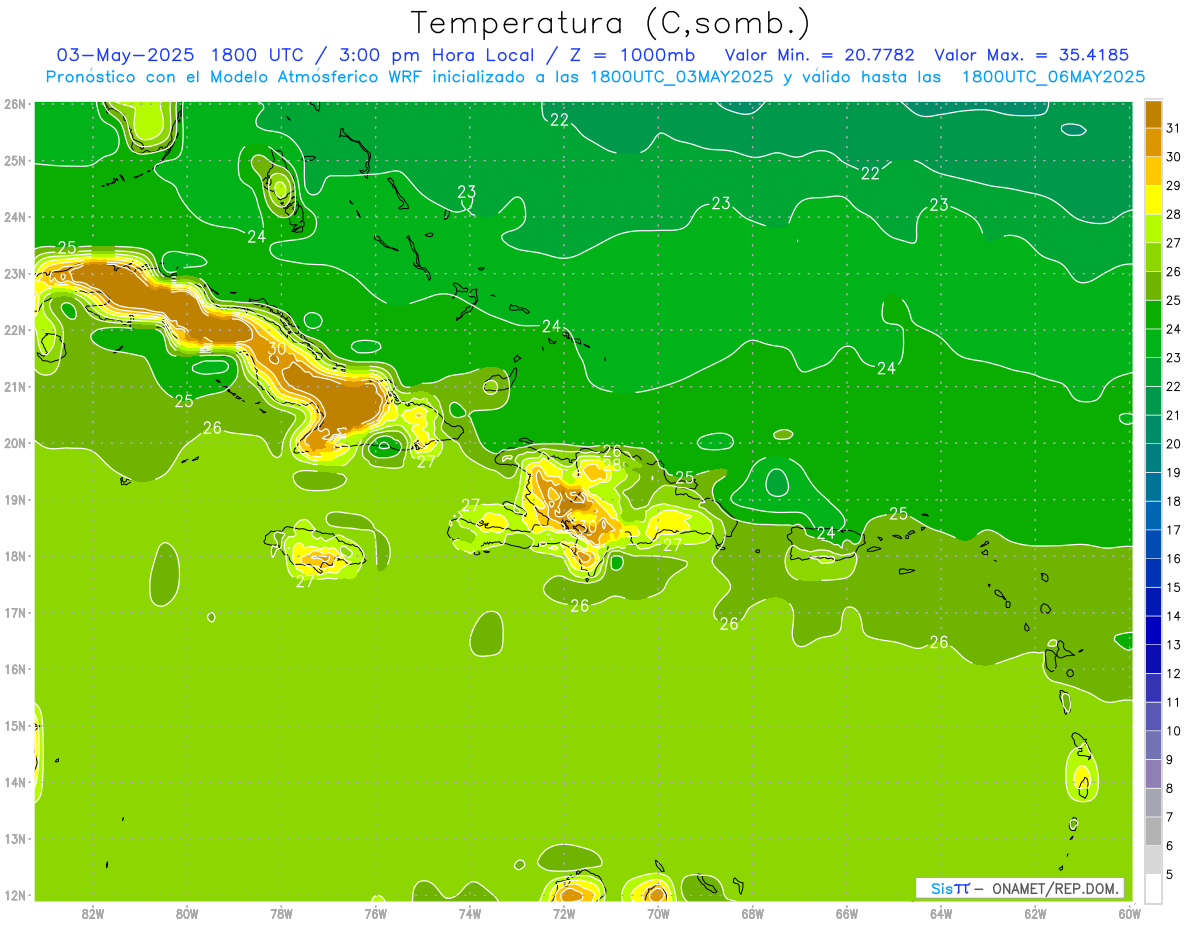Image resolution: width=1200 pixels, height=927 pixels.
Task: Pick the gray swatch between the 6 and 7 labels
Action: [1153, 831]
